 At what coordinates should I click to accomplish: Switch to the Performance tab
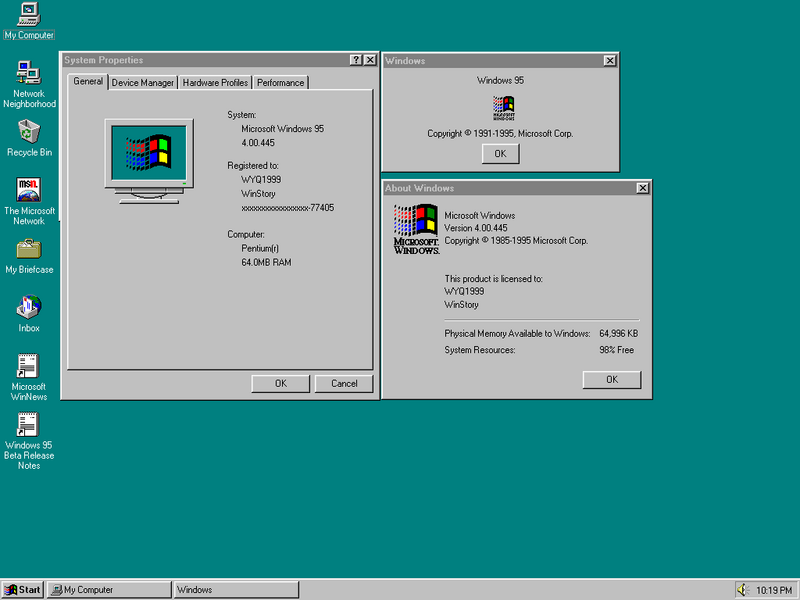click(280, 83)
